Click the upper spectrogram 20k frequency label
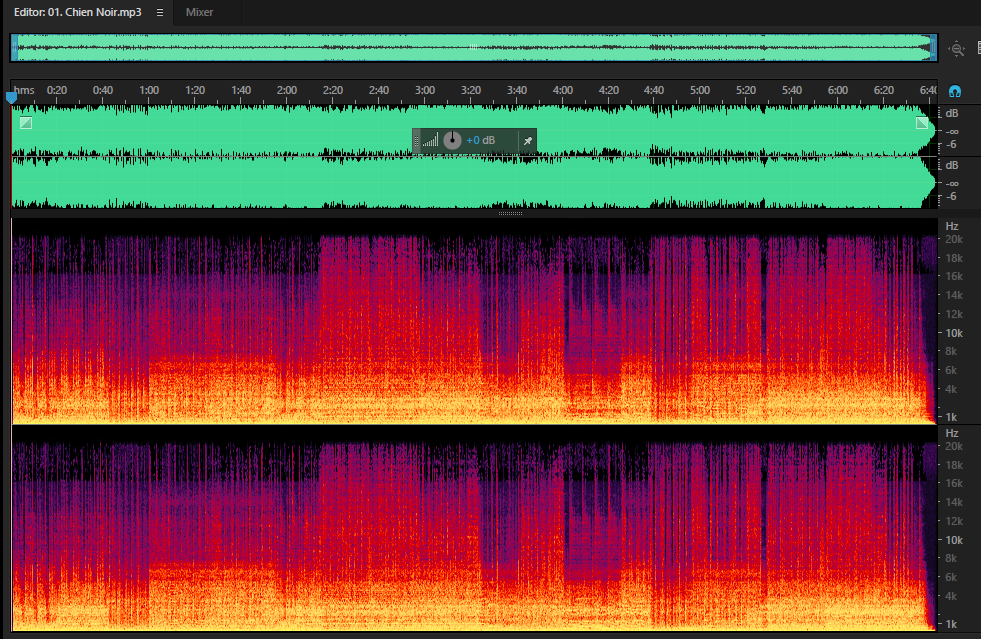The height and width of the screenshot is (639, 981). [954, 239]
